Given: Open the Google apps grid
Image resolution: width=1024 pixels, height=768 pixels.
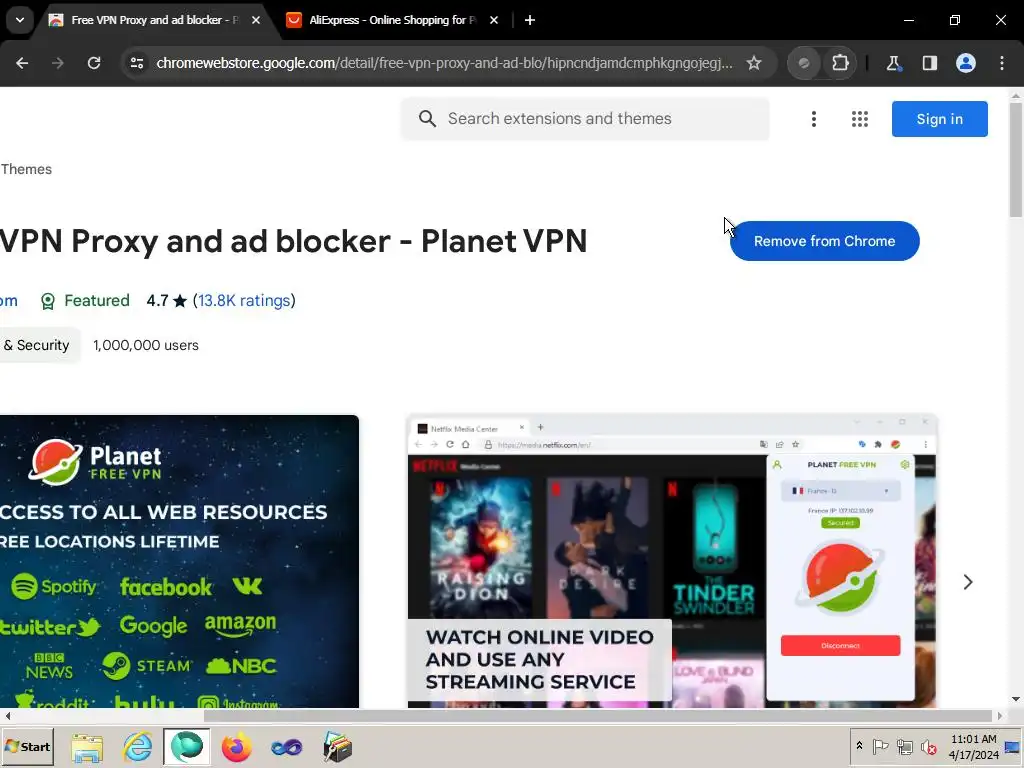Looking at the screenshot, I should pos(860,119).
